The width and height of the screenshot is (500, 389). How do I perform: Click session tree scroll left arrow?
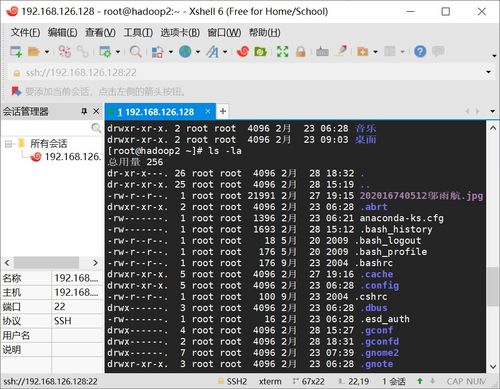[7, 263]
